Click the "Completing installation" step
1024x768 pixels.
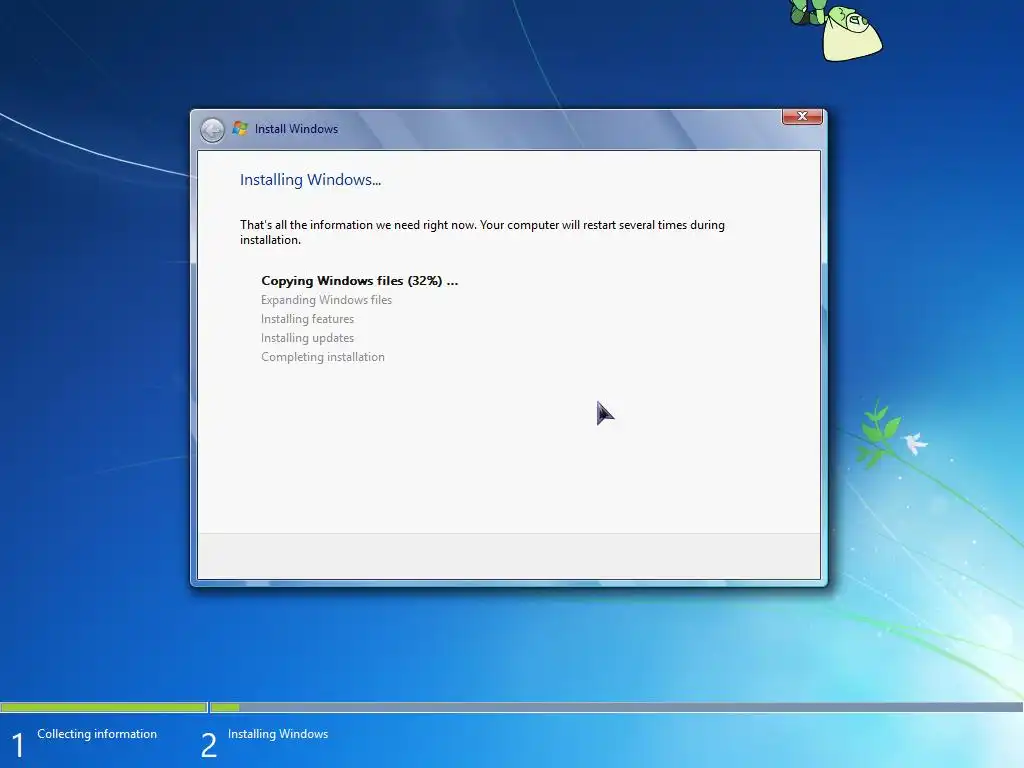(323, 357)
